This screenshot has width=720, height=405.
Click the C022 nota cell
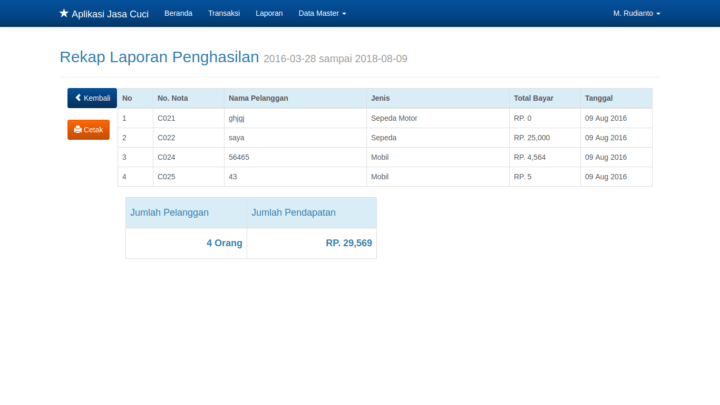click(x=166, y=137)
